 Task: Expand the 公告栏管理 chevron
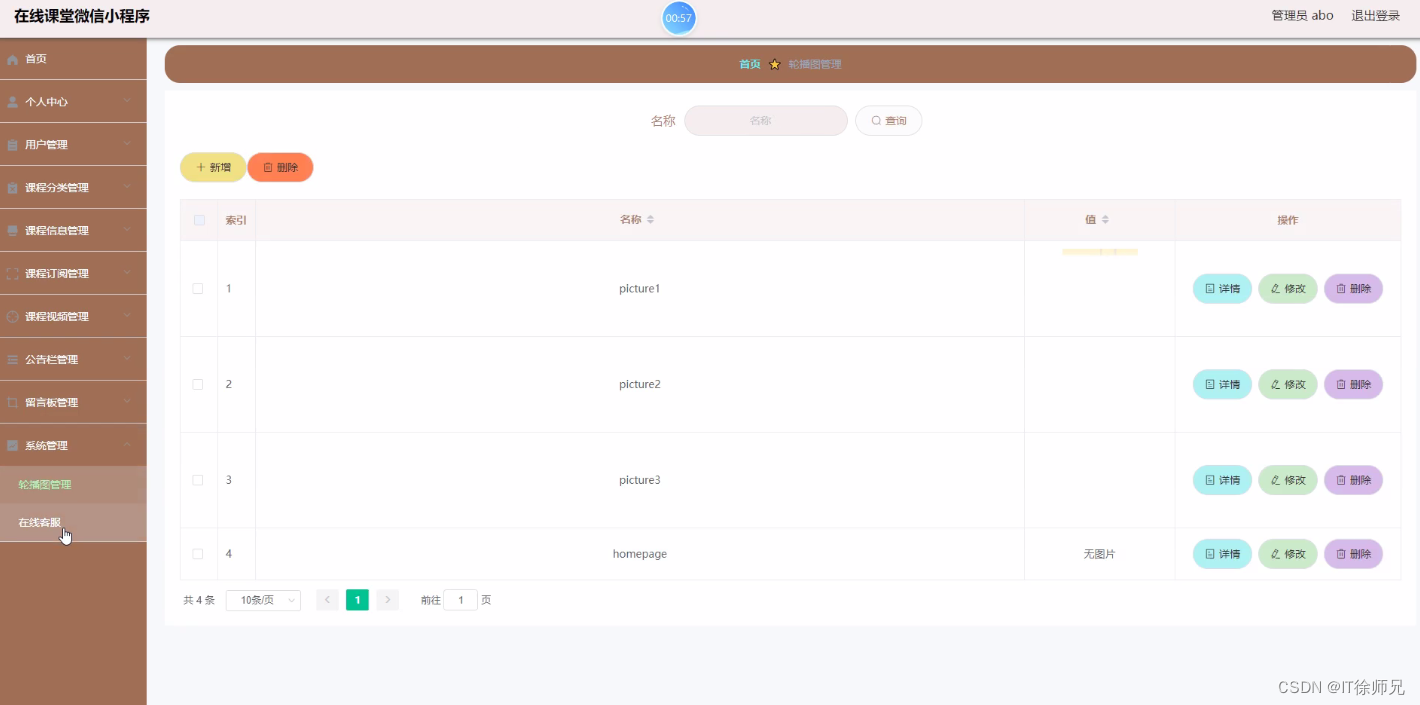click(127, 360)
